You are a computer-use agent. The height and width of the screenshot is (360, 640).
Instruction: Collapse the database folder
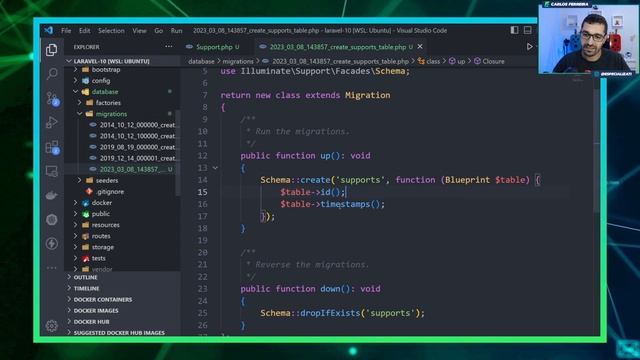[105, 92]
